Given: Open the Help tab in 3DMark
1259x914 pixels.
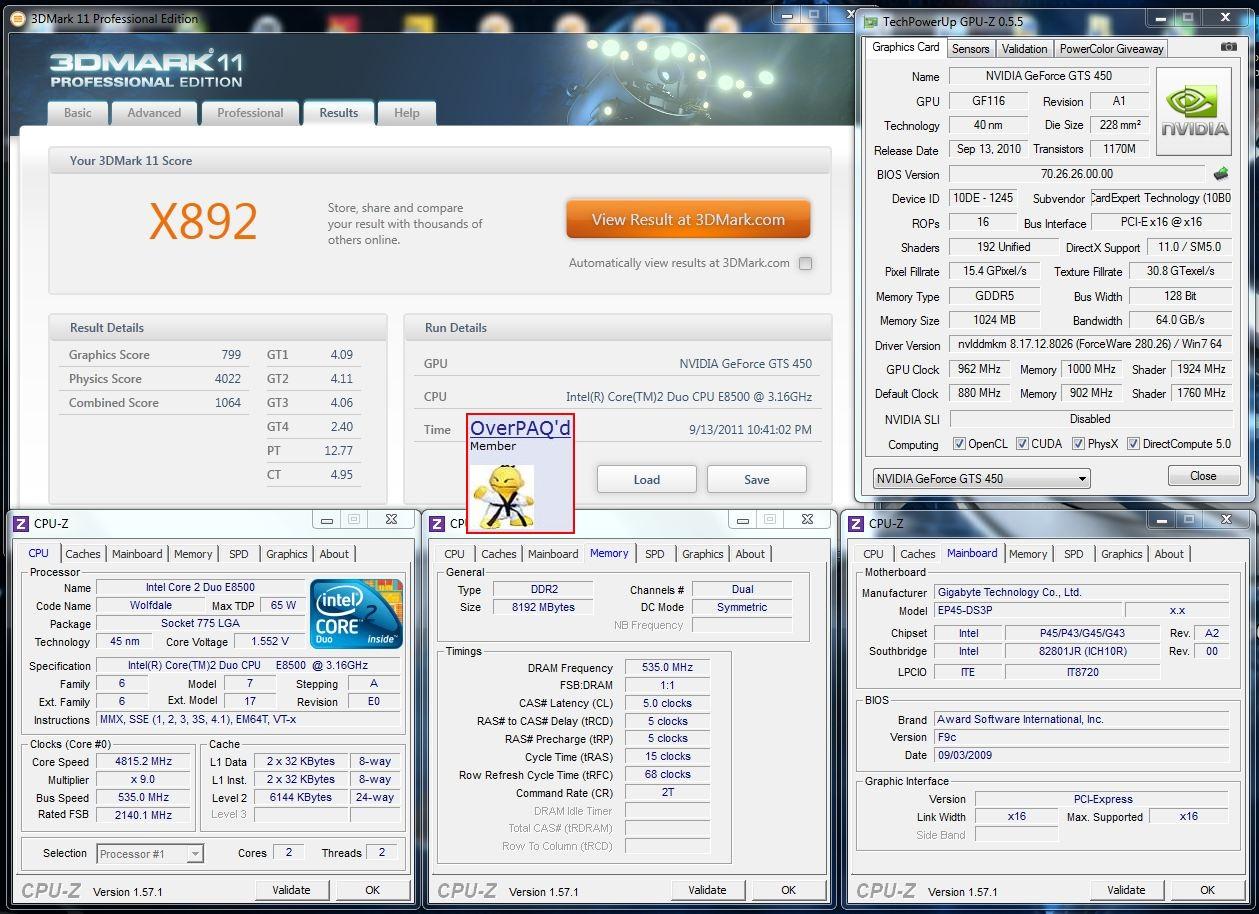Looking at the screenshot, I should 407,113.
